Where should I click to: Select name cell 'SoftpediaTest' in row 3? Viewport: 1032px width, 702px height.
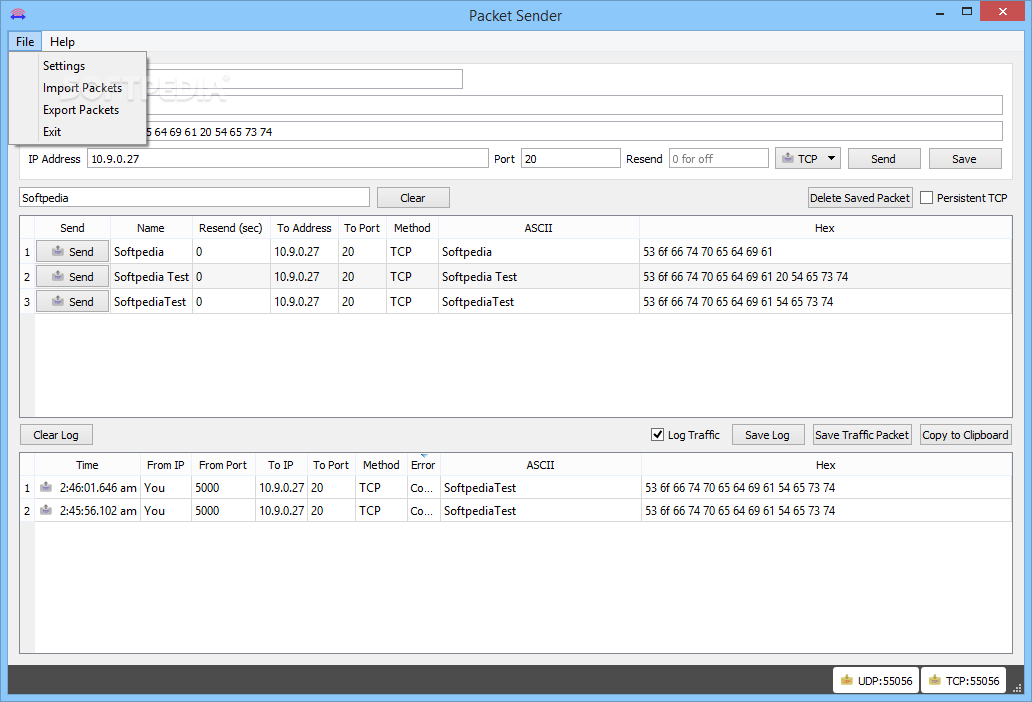(151, 301)
